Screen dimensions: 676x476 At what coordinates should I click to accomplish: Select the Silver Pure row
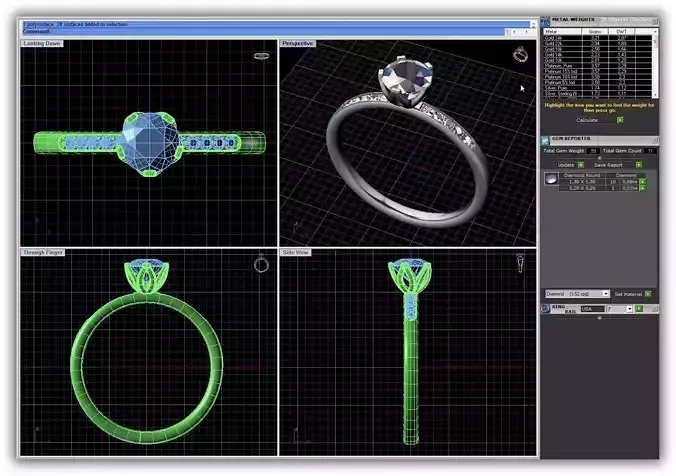pyautogui.click(x=598, y=88)
